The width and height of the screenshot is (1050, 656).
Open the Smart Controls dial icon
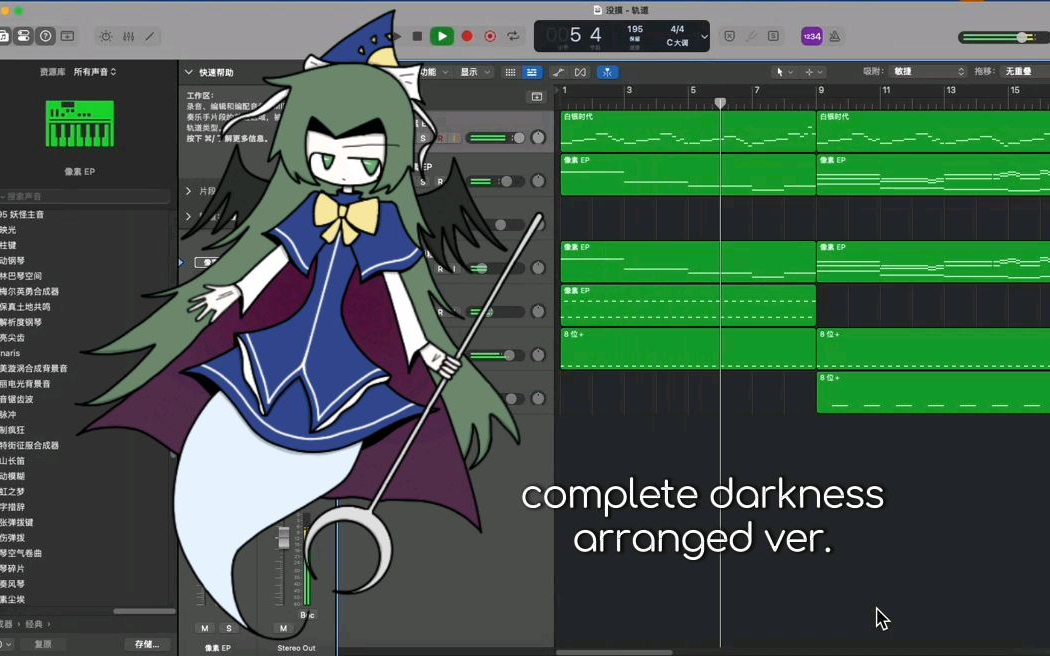click(x=105, y=36)
